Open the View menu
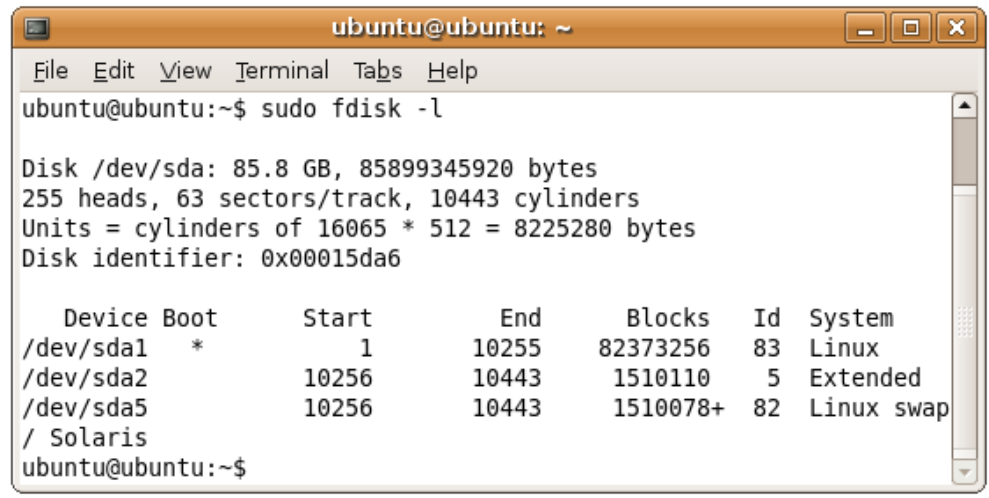 point(185,71)
